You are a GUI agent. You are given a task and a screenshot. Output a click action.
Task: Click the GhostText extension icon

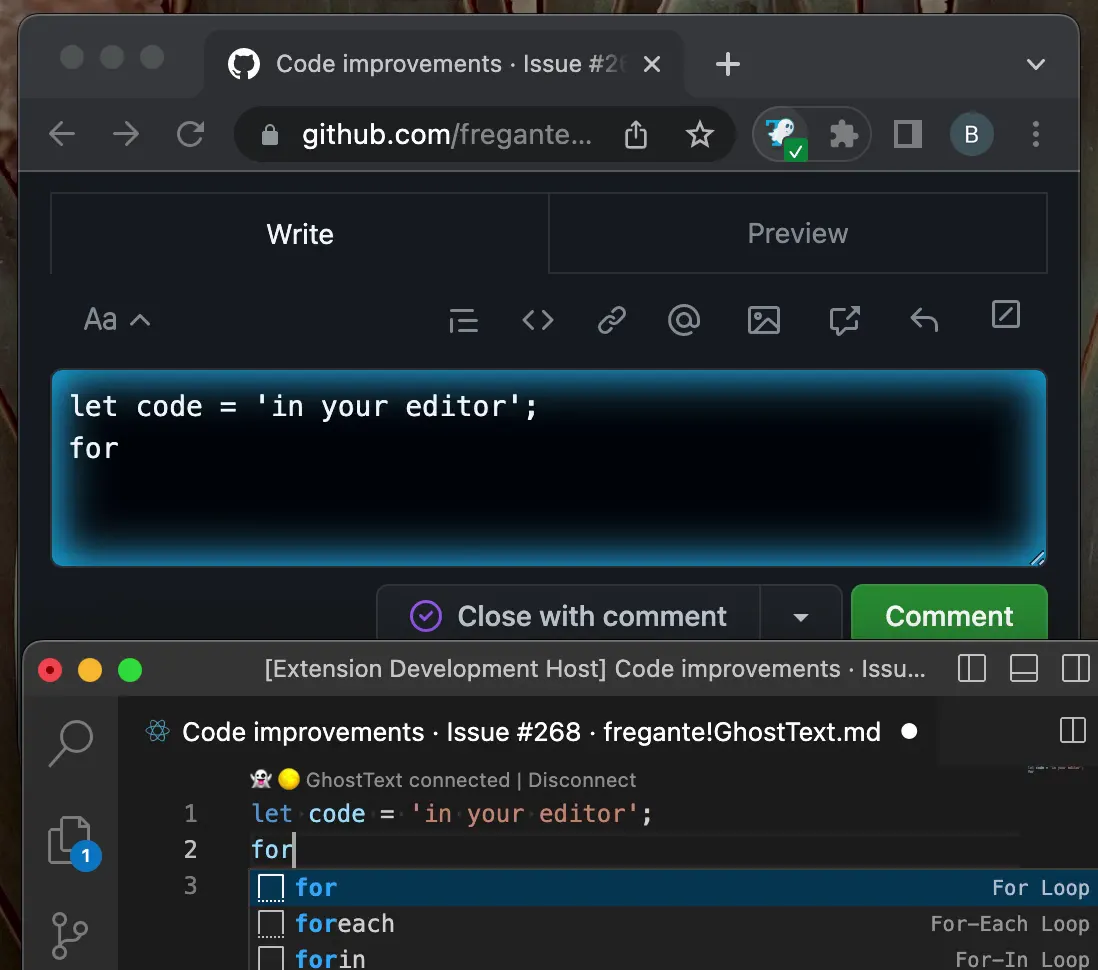click(784, 135)
